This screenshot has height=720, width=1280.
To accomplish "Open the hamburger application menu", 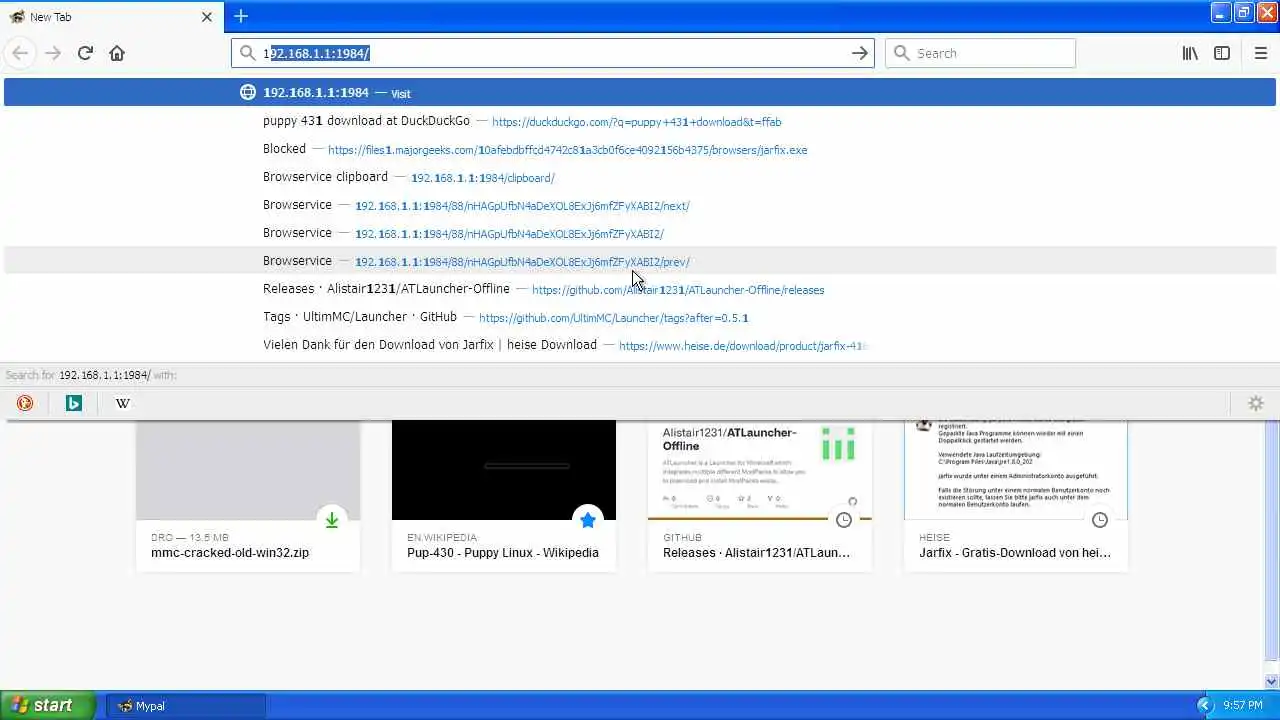I will tap(1261, 53).
